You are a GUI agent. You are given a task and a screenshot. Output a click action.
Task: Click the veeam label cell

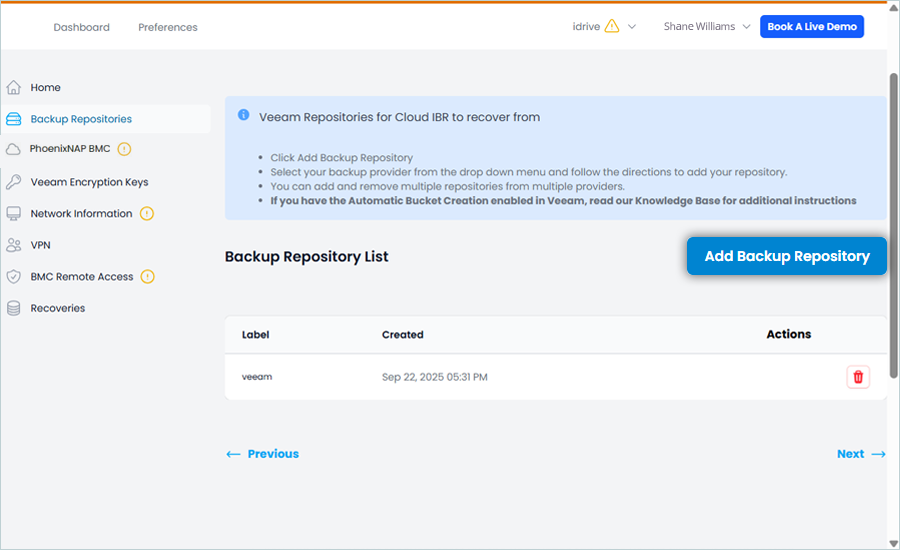(257, 377)
